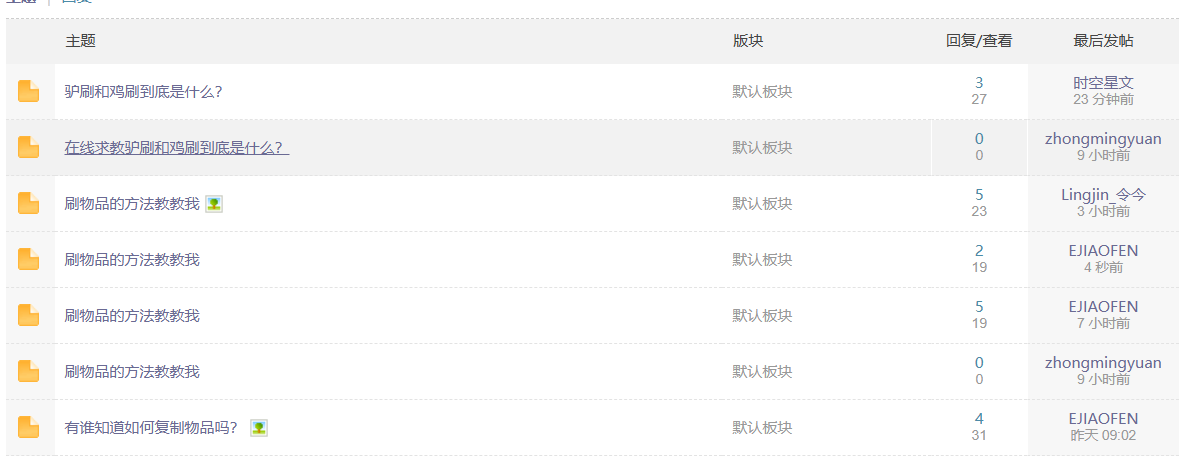This screenshot has width=1191, height=476.
Task: View profile of user 时空星文
Action: [x=1103, y=83]
